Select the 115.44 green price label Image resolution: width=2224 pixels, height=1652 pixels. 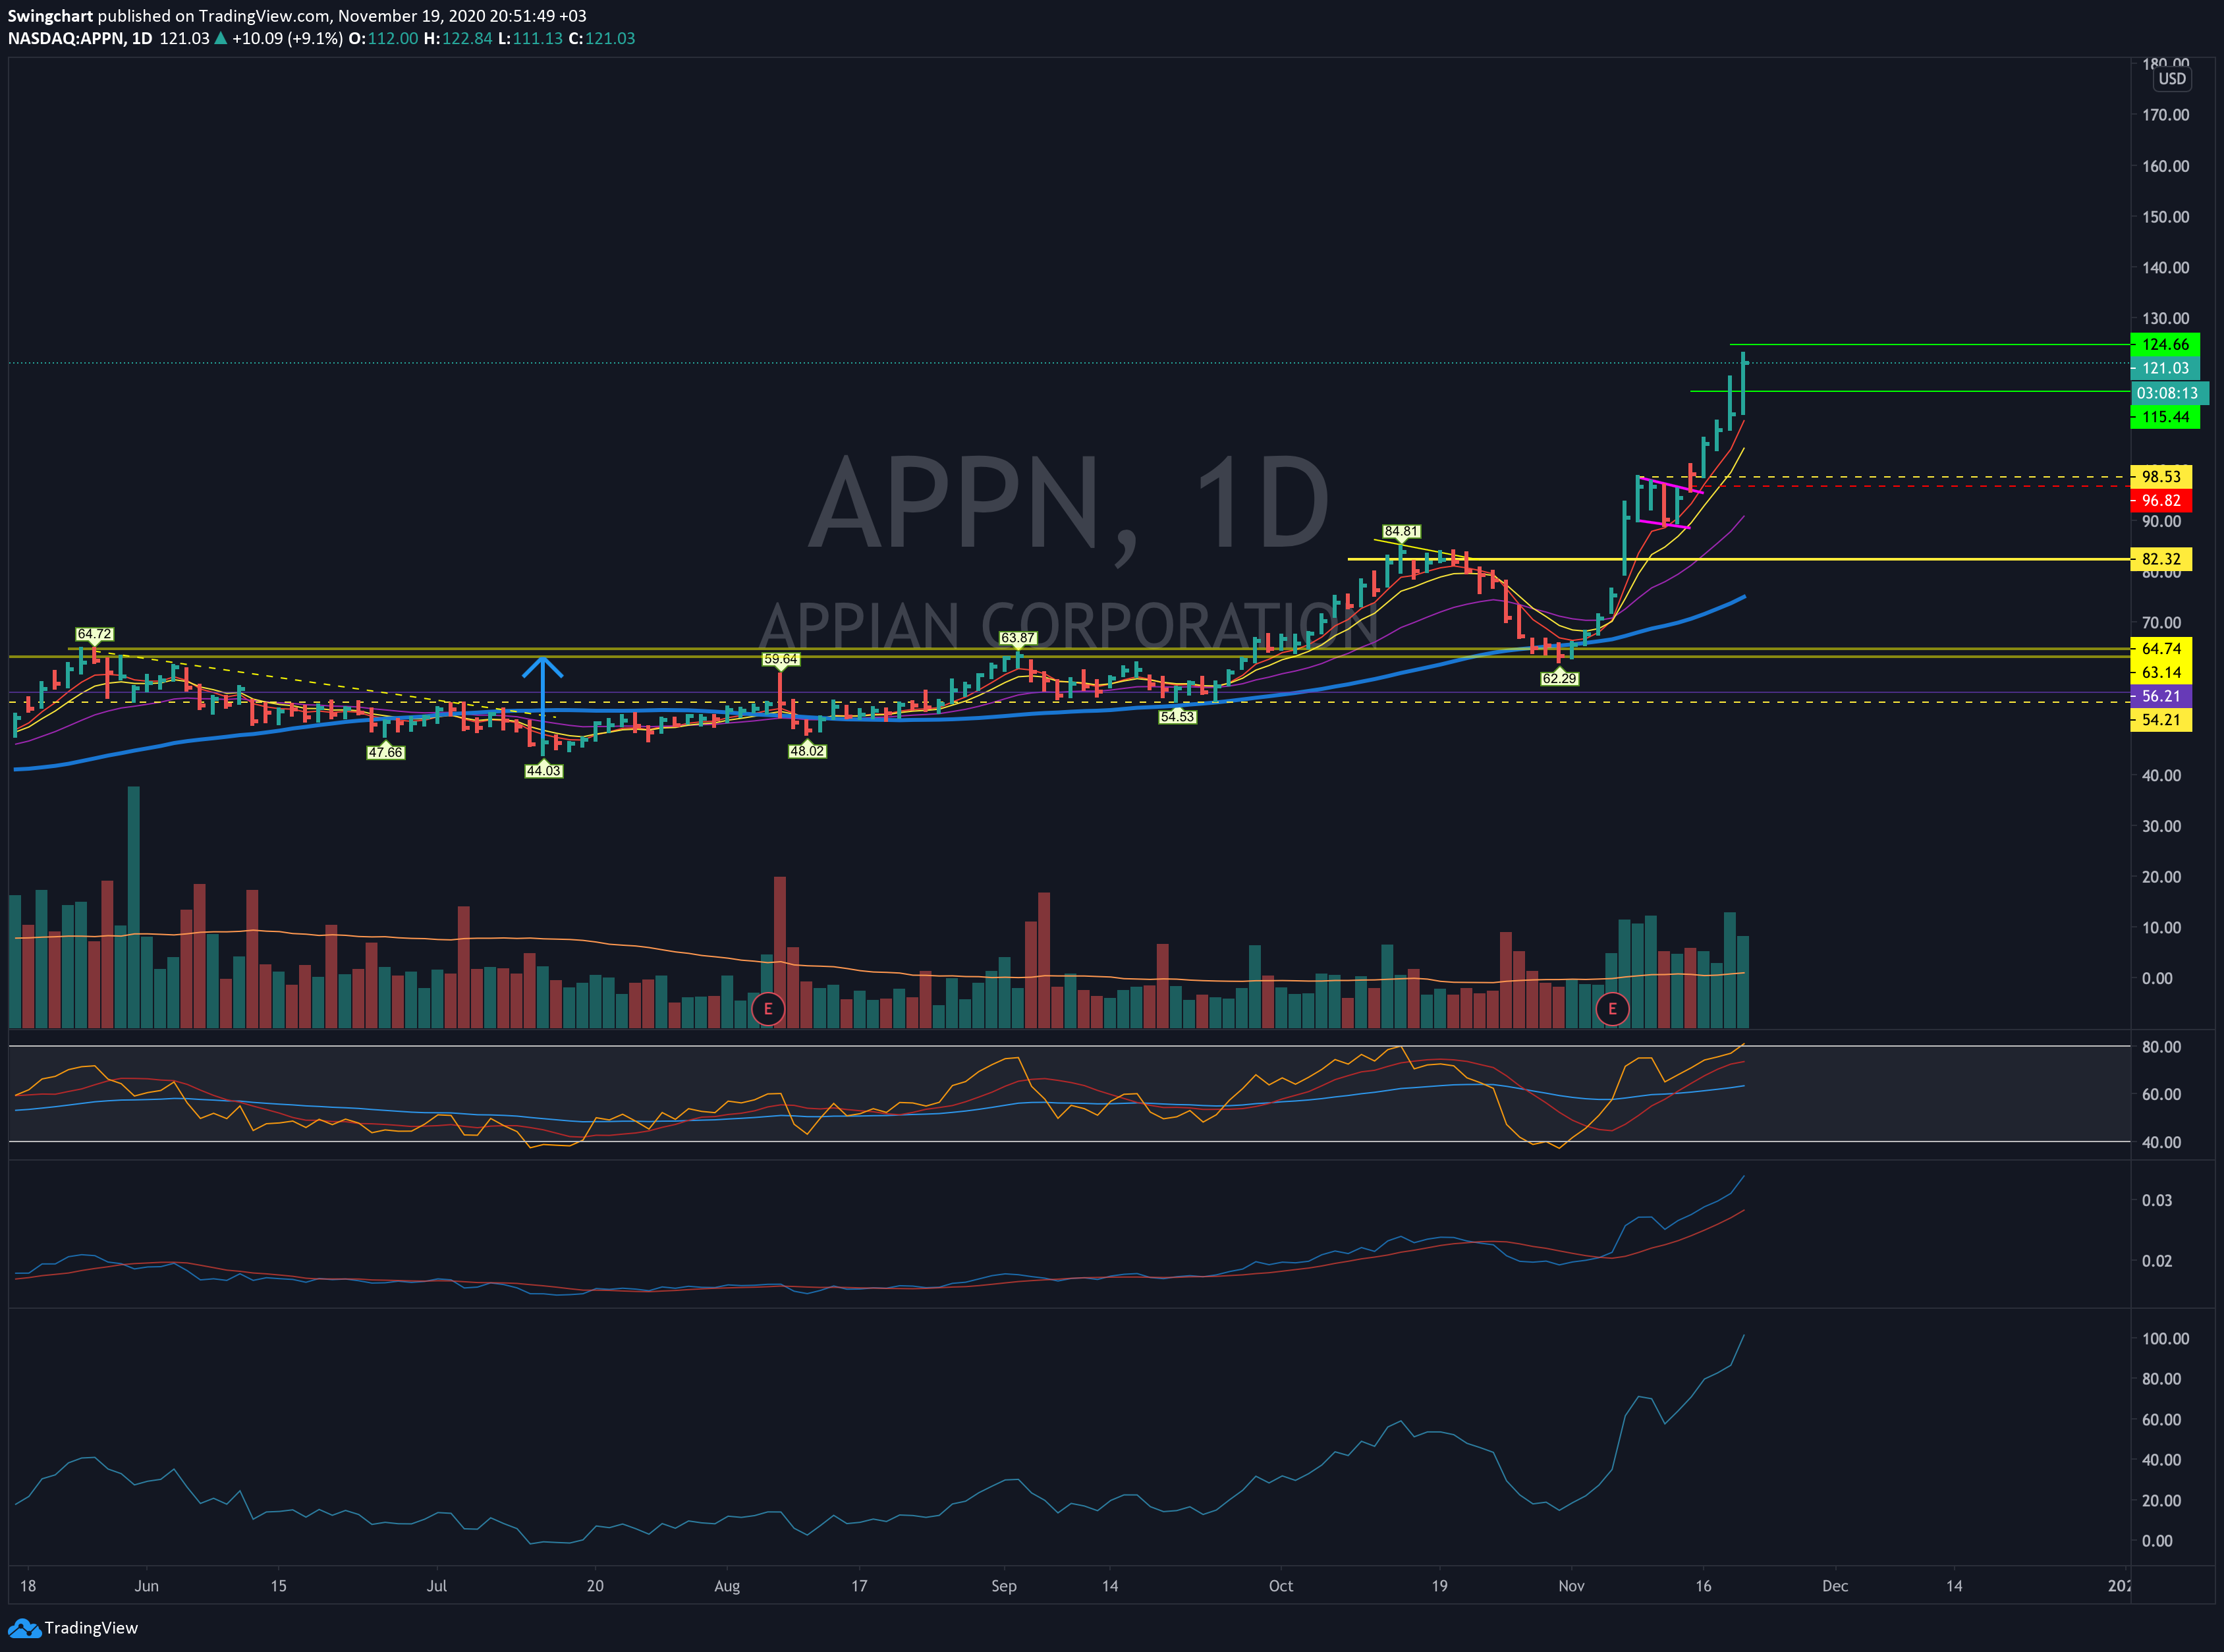click(2165, 417)
